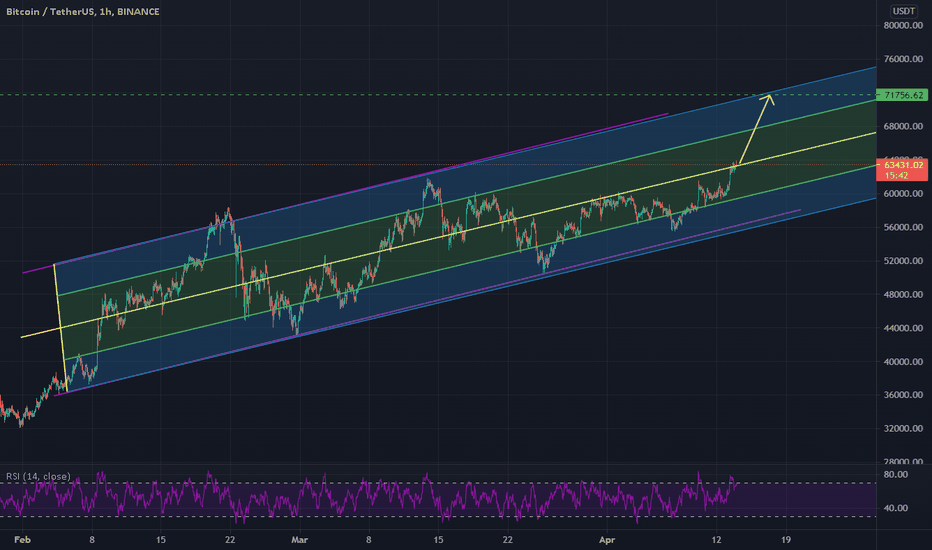
Task: Click the 36000.00 price axis label
Action: click(903, 395)
